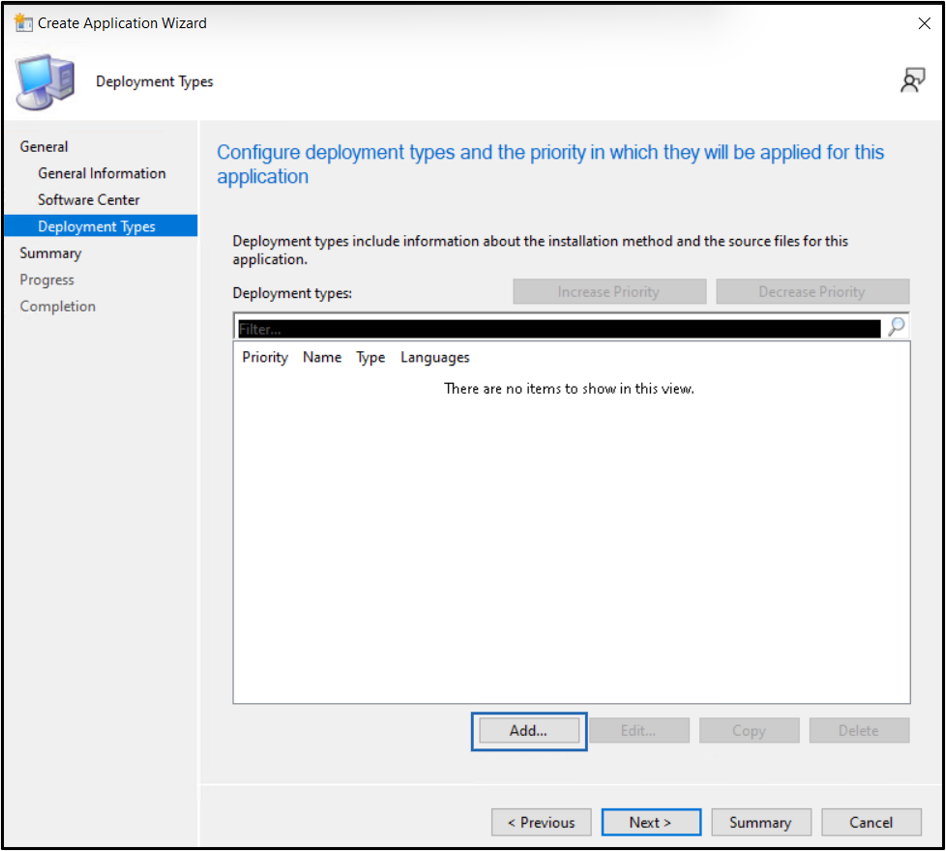Select General in the wizard sidebar
Viewport: 946px width, 851px height.
(x=44, y=147)
